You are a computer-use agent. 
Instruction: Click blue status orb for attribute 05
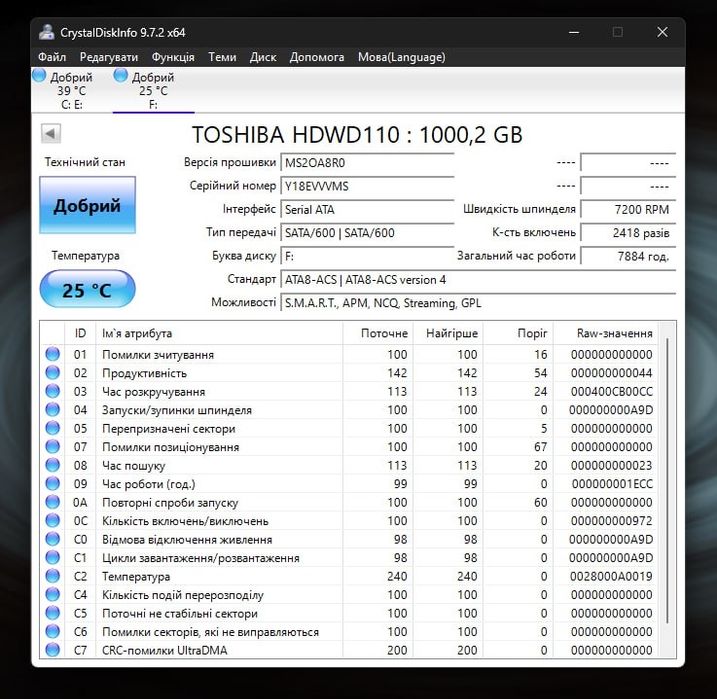click(x=53, y=428)
